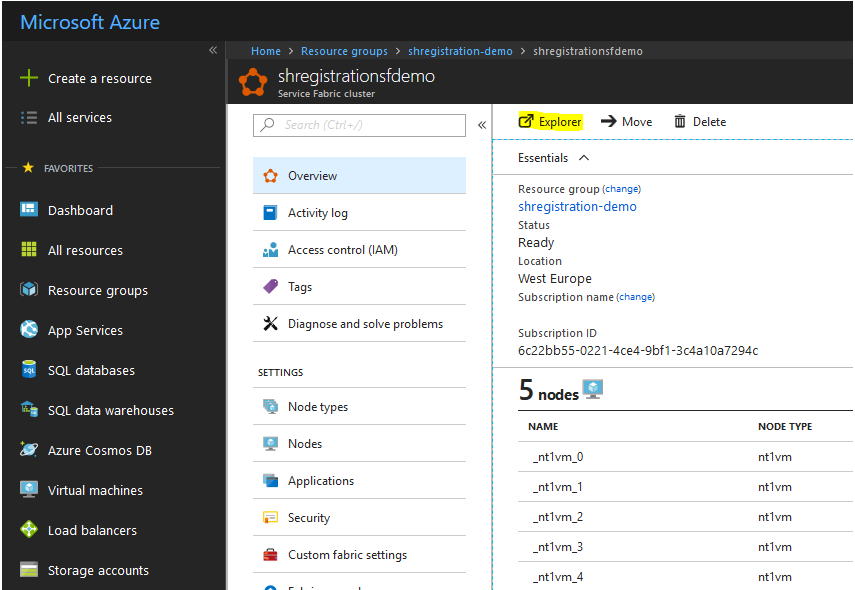
Task: Click the Activity log book icon
Action: pos(270,213)
